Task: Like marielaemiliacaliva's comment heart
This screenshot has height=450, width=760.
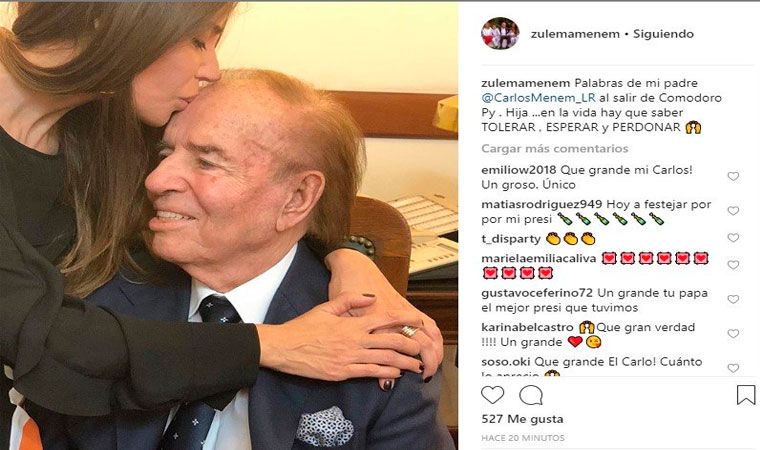Action: 733,265
